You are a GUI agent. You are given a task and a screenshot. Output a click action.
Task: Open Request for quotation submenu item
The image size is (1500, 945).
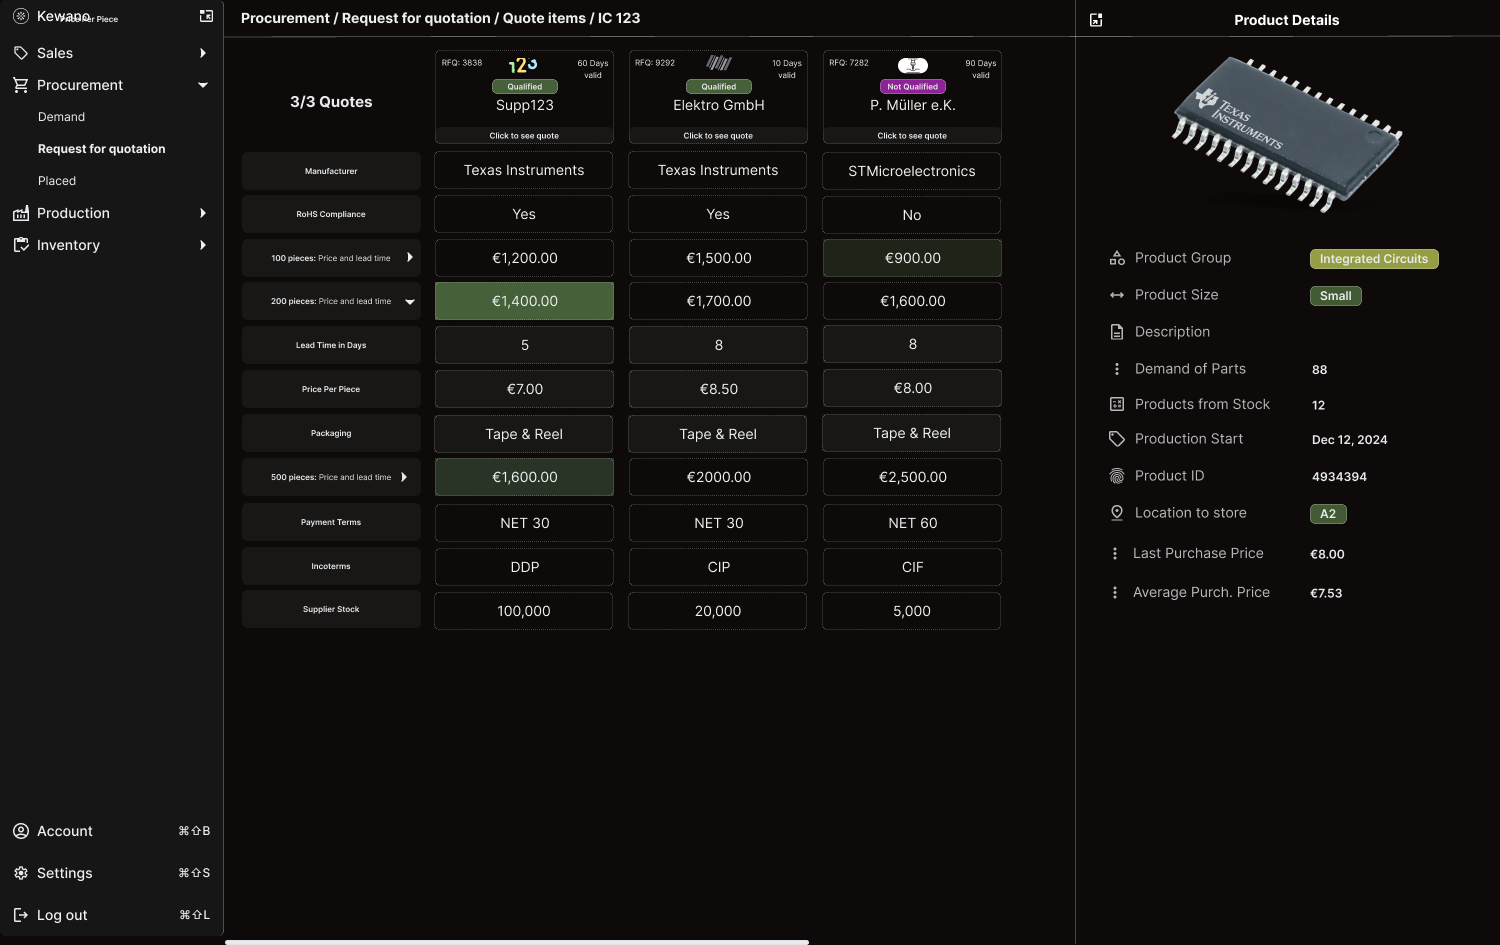click(102, 149)
